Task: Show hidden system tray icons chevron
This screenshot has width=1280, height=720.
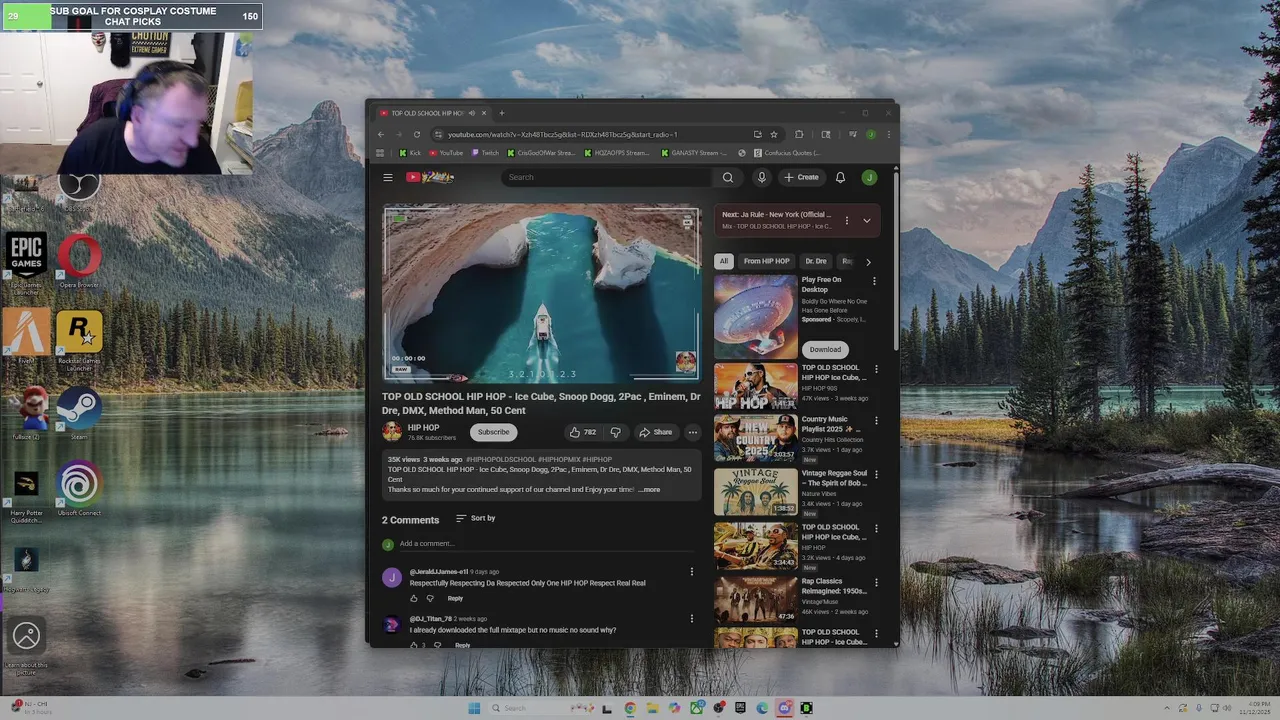Action: pos(1167,708)
